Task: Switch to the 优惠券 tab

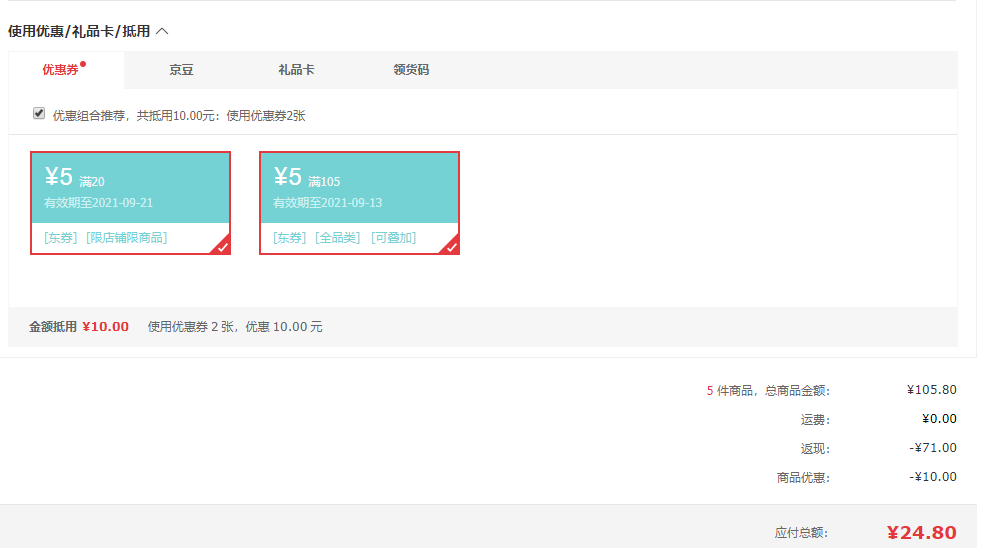Action: click(60, 70)
